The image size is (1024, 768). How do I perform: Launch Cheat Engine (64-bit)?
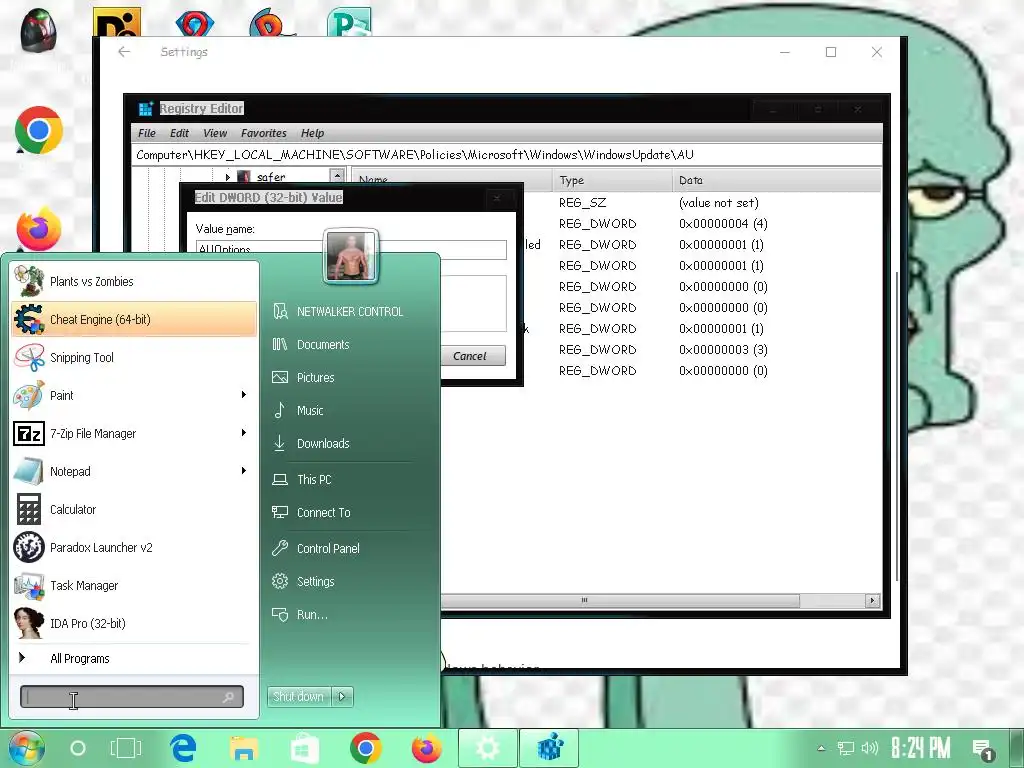134,319
